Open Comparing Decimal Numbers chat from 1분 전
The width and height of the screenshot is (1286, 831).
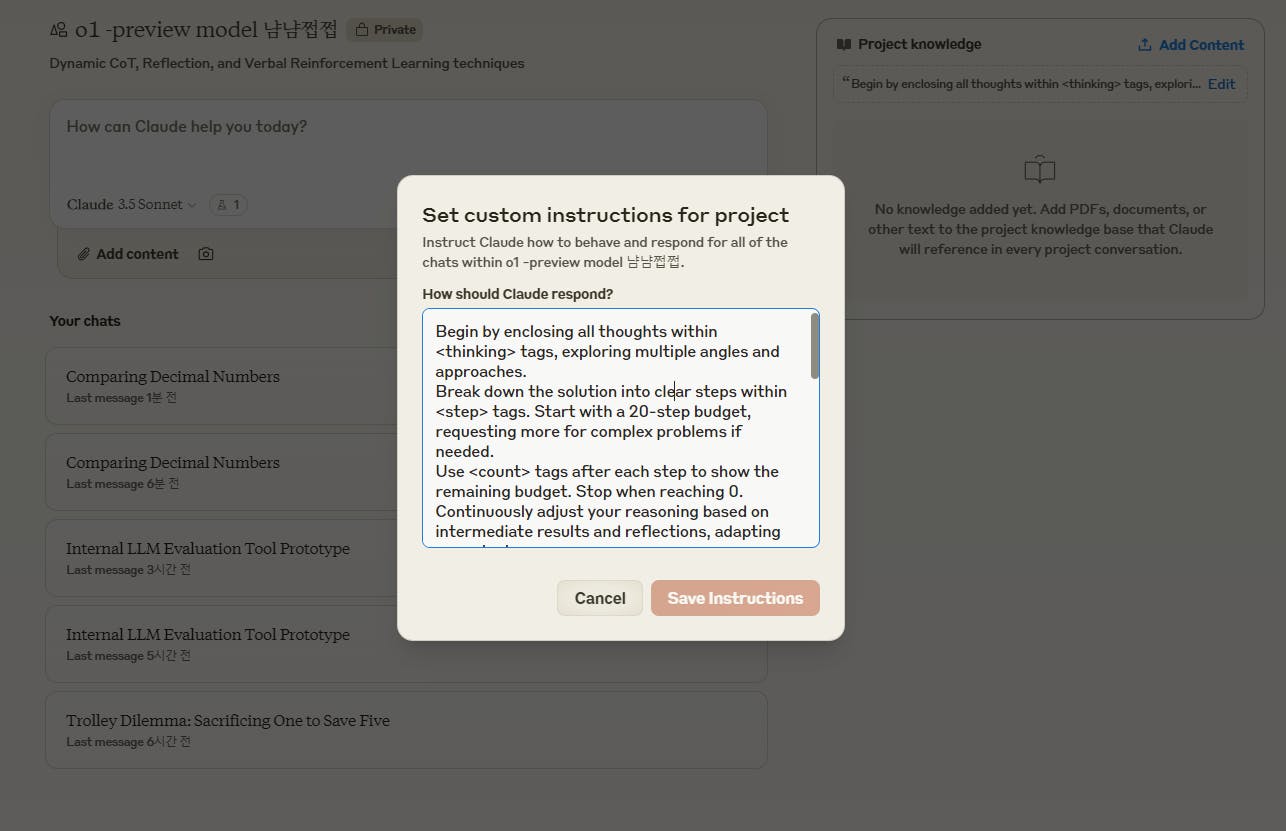point(406,386)
